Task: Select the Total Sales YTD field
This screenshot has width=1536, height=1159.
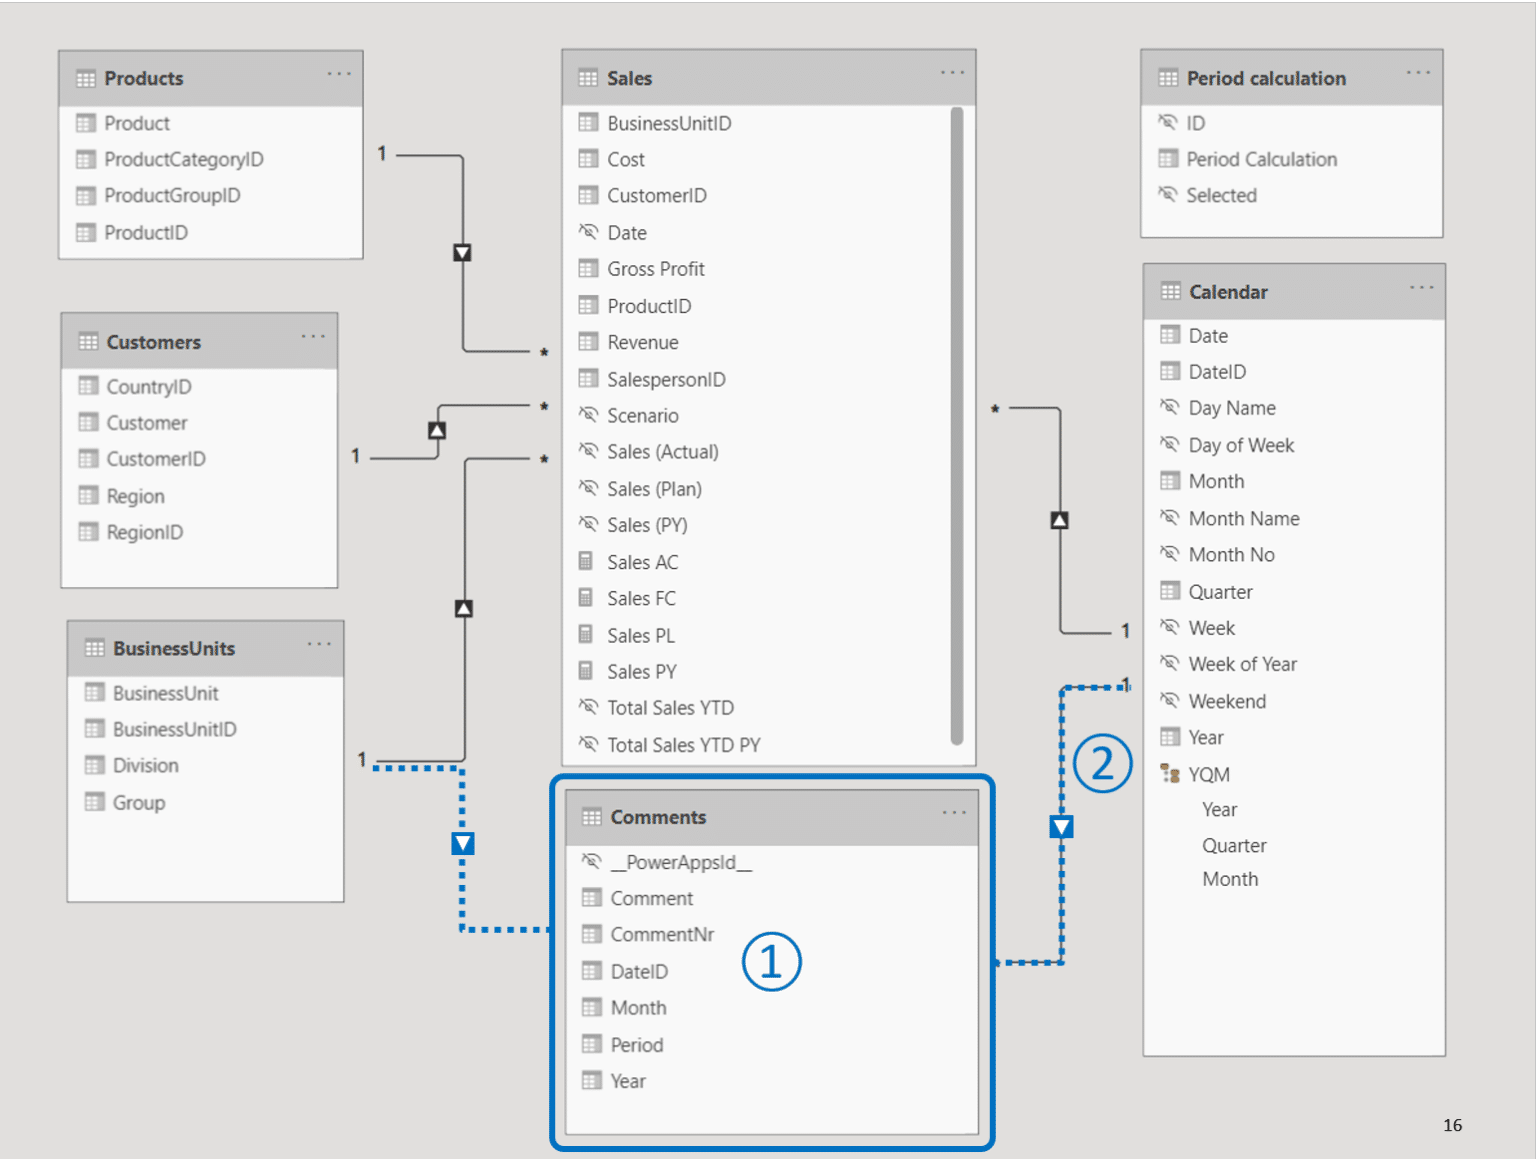Action: coord(669,707)
